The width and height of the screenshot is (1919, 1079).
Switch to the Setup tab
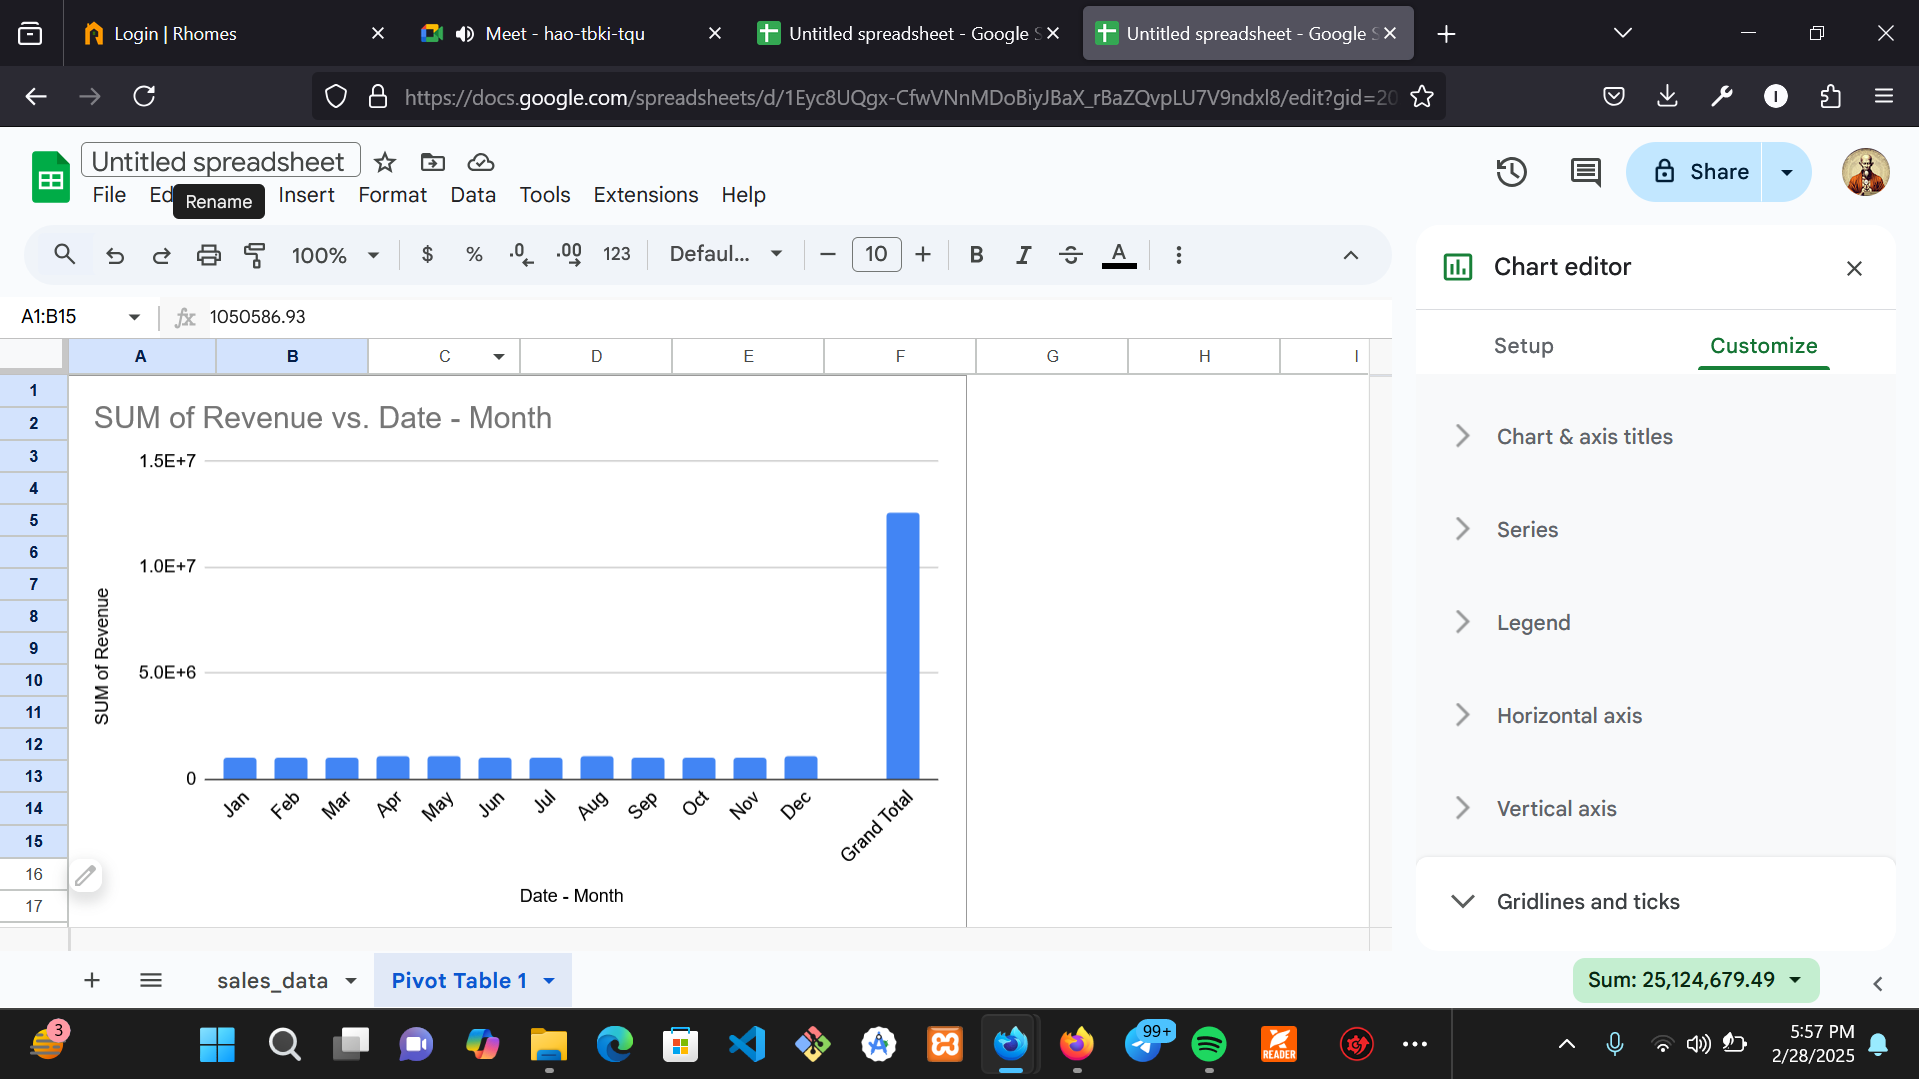click(1523, 346)
